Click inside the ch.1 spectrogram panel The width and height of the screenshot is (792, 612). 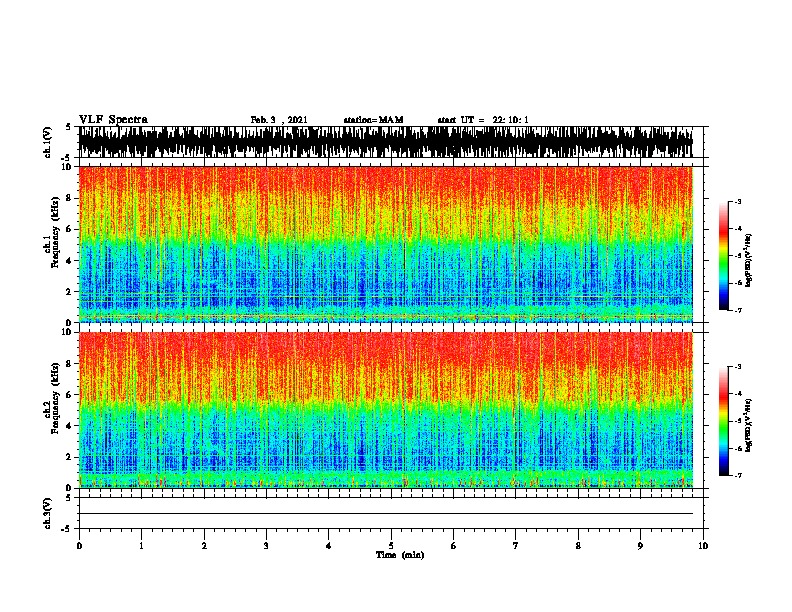coord(386,244)
